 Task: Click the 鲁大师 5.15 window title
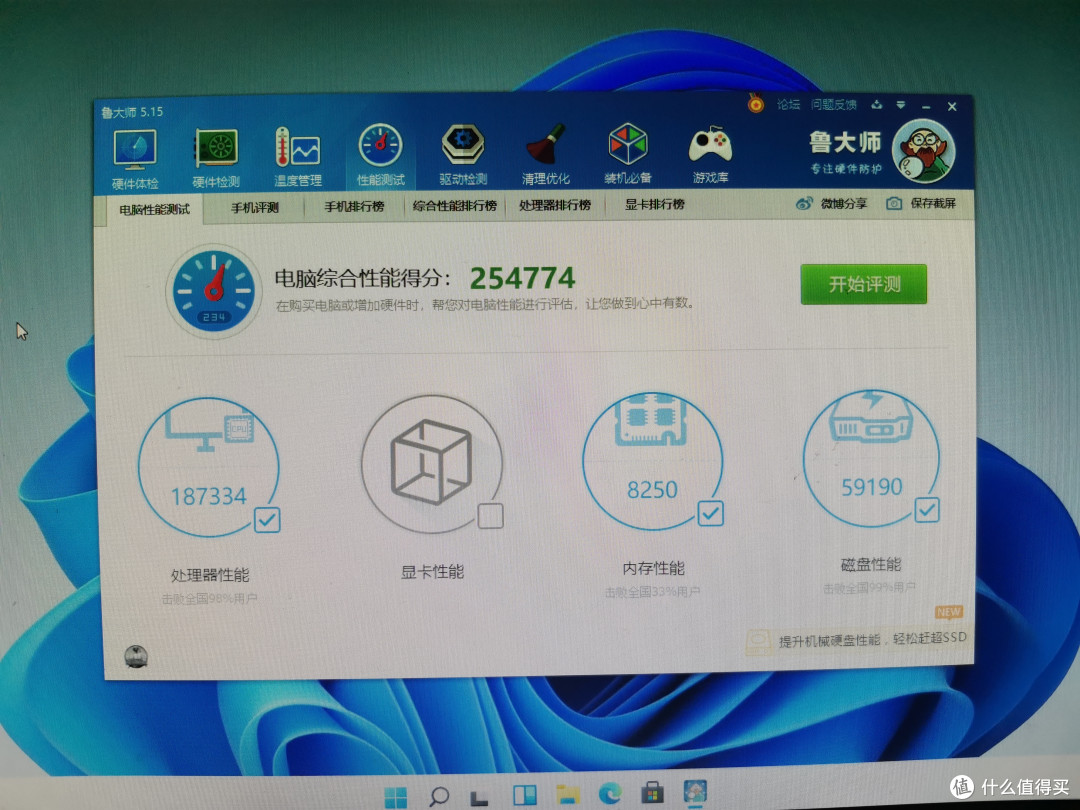pos(132,112)
